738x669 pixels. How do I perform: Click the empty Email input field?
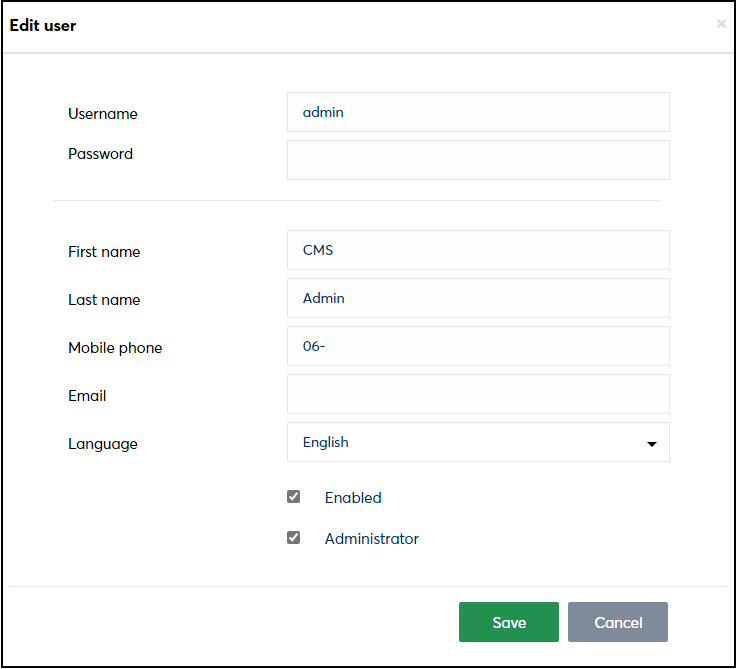[x=478, y=394]
